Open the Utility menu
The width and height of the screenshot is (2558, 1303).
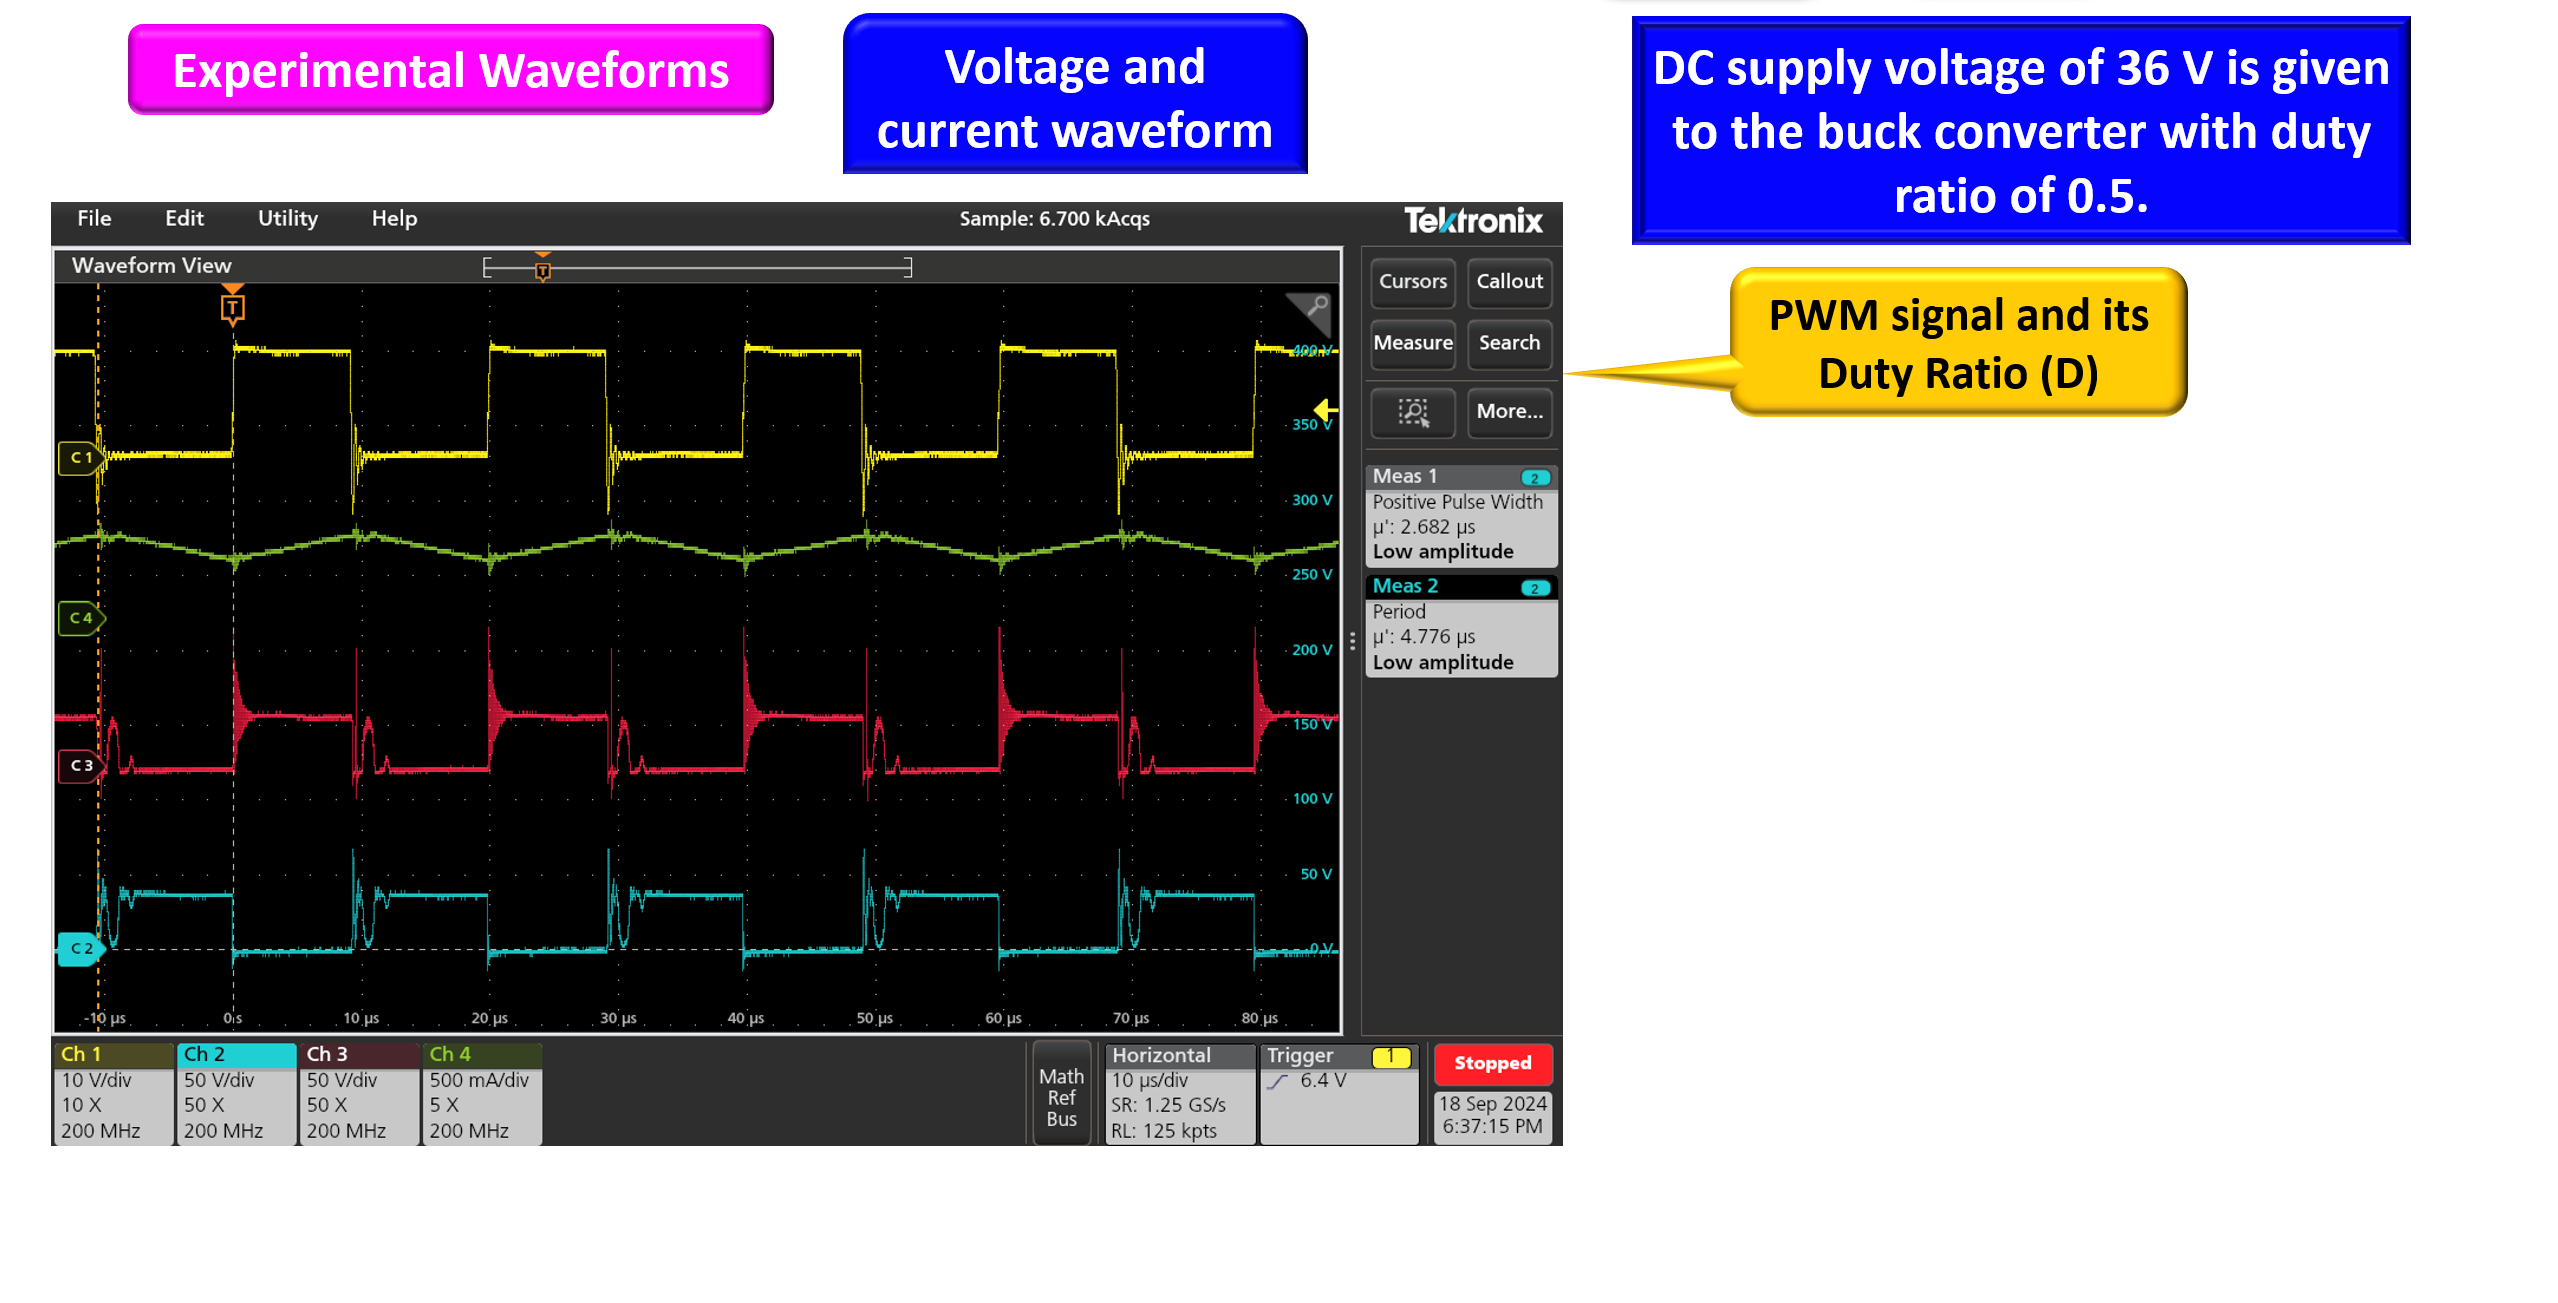287,218
